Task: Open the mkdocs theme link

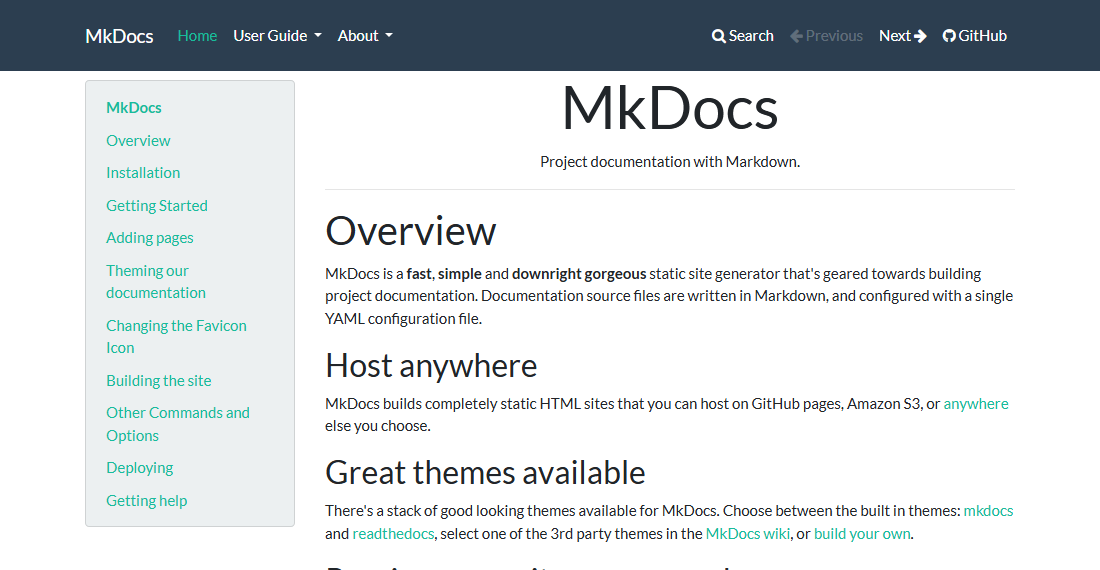Action: click(988, 510)
